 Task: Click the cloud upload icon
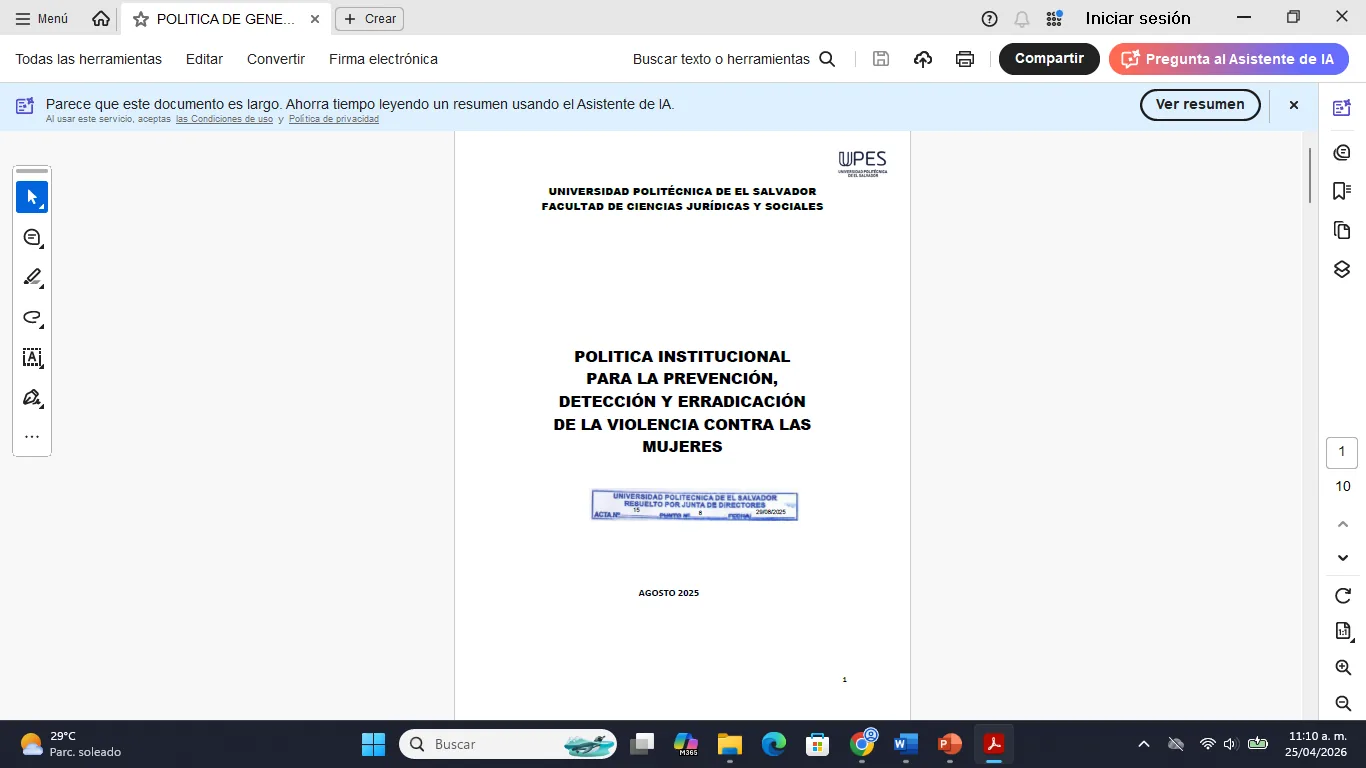pos(923,59)
